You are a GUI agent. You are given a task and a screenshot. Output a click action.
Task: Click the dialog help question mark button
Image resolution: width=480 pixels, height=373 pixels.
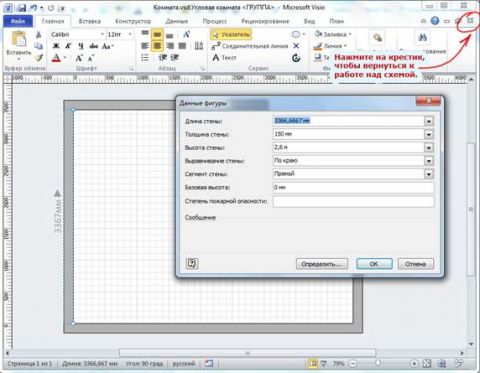tap(192, 263)
